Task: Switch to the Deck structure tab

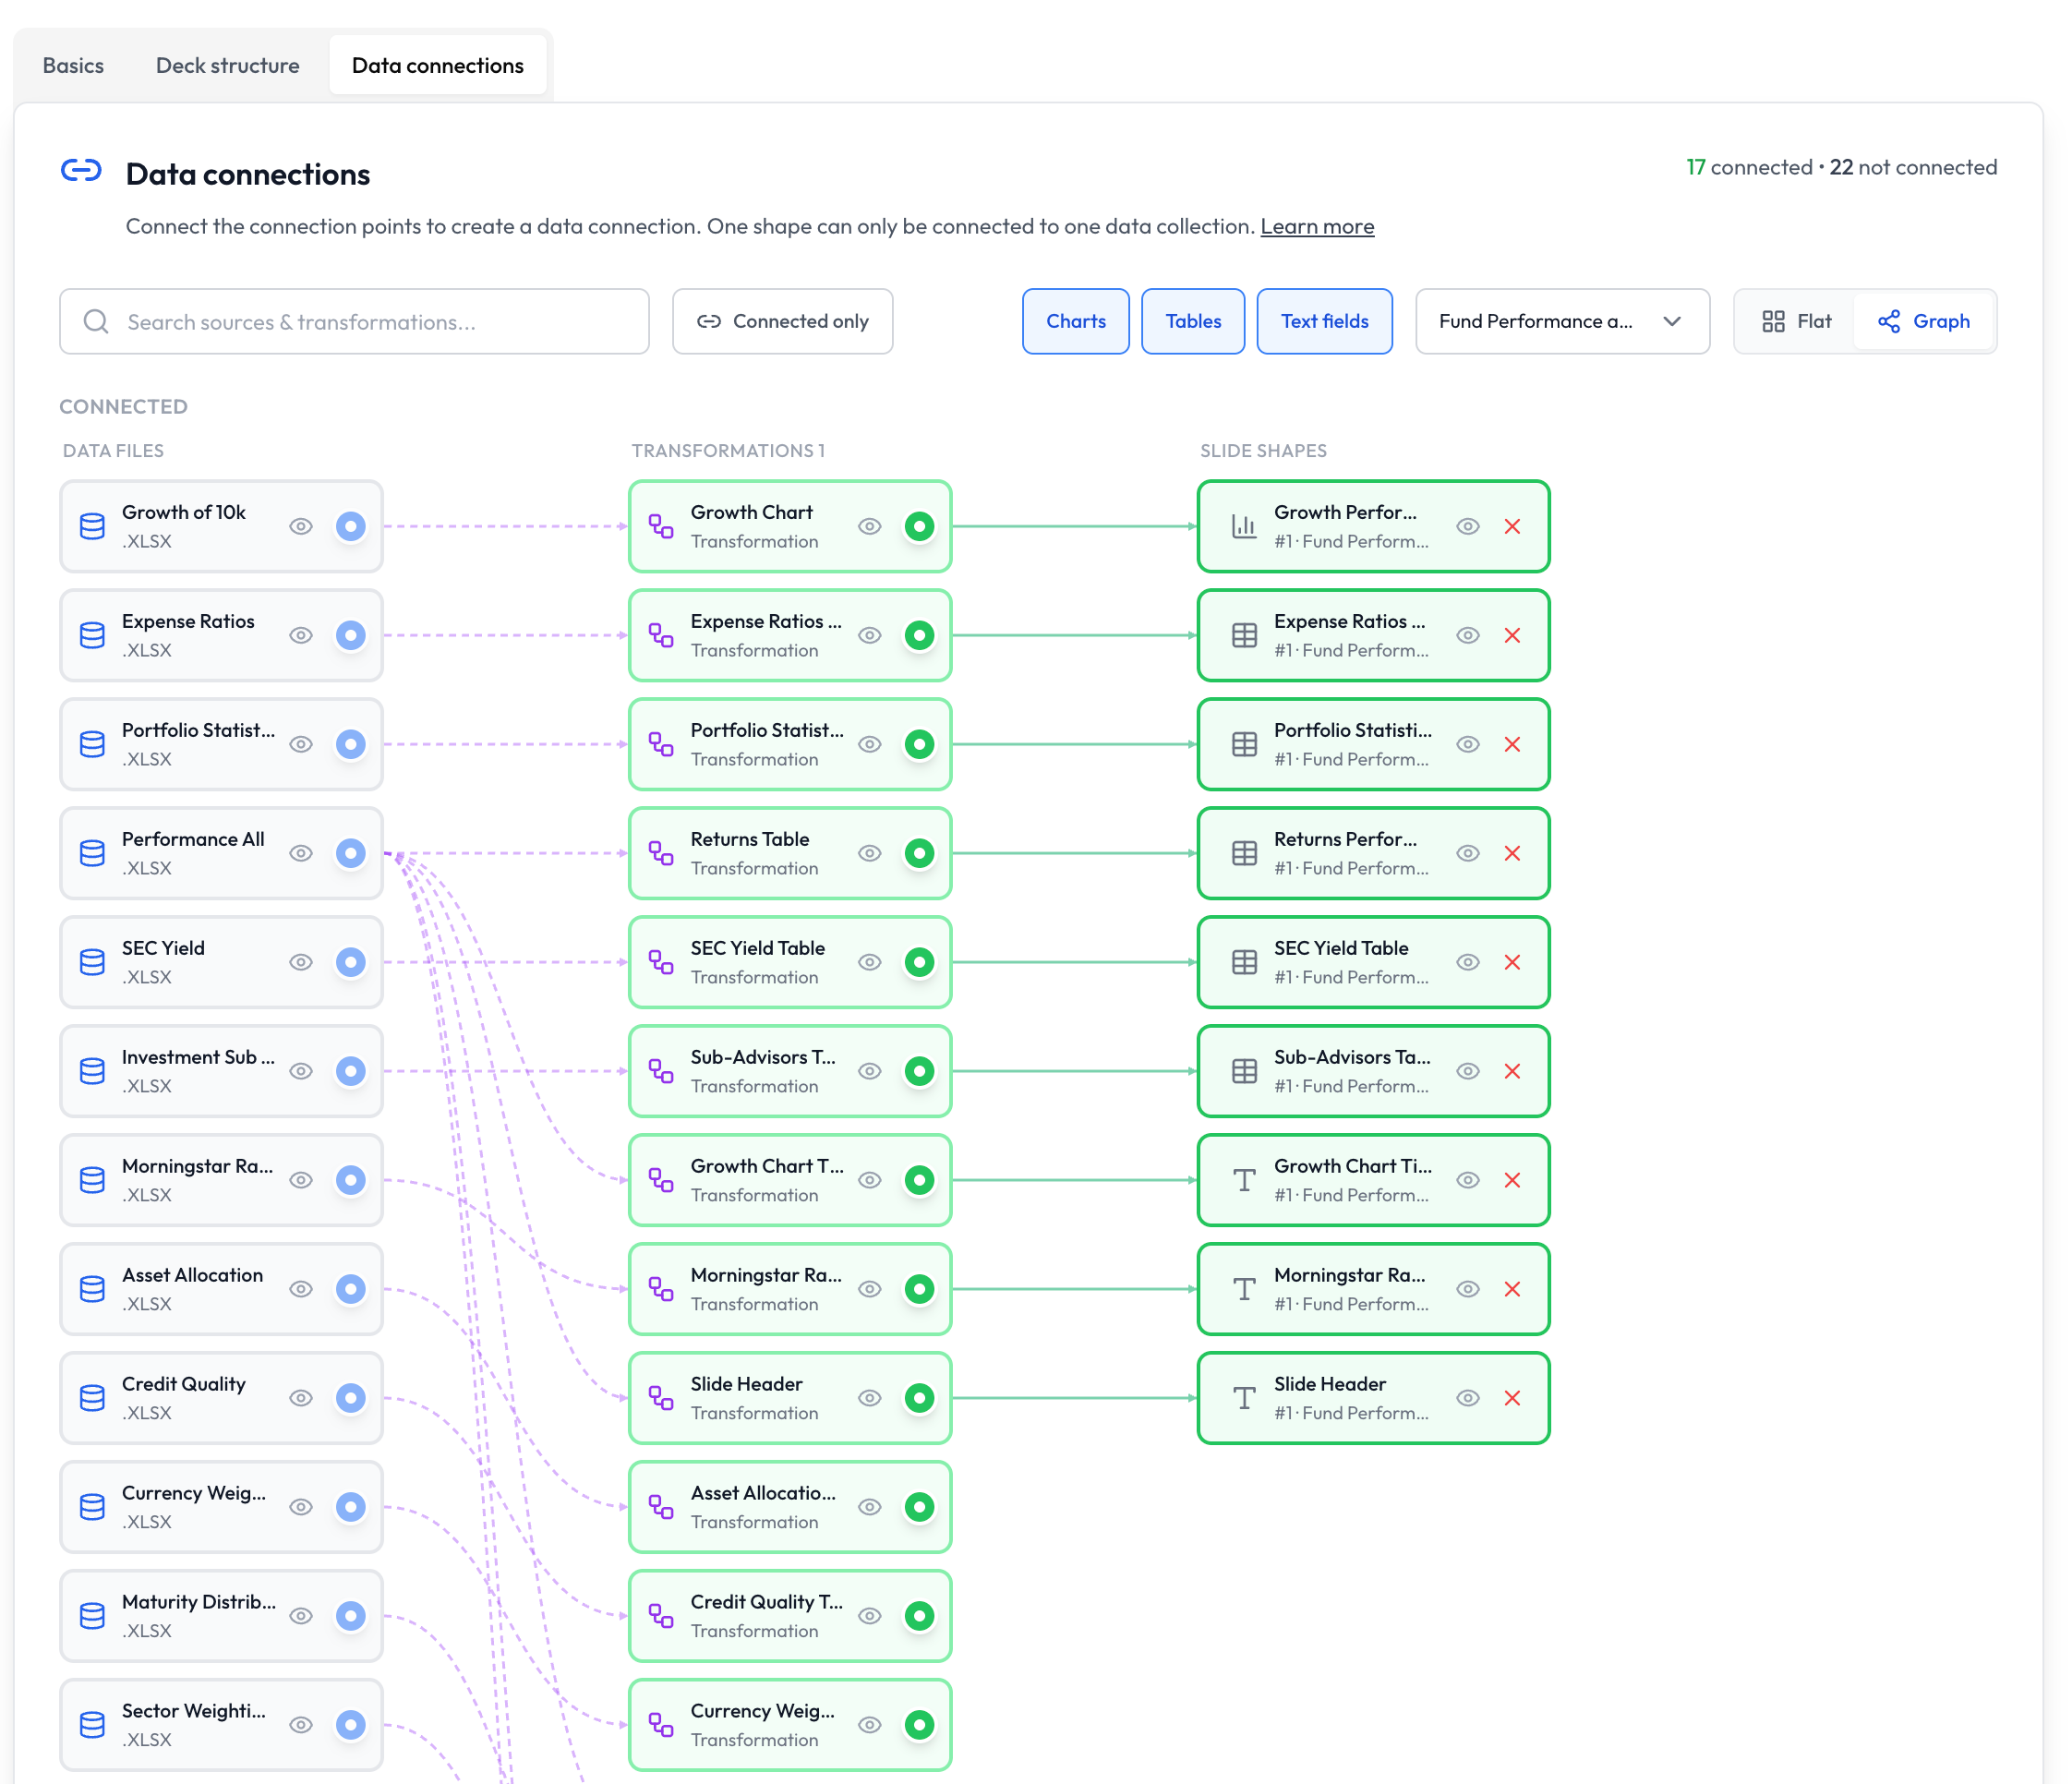Action: 228,65
